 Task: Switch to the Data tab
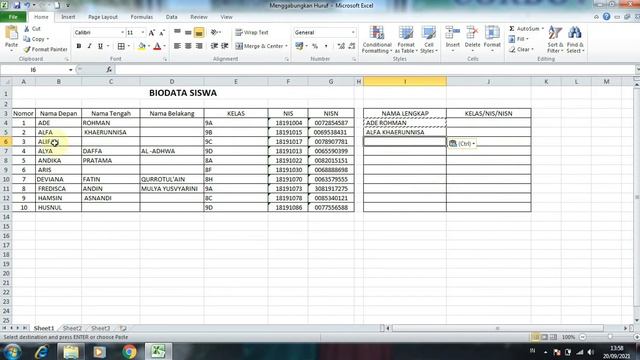point(171,17)
